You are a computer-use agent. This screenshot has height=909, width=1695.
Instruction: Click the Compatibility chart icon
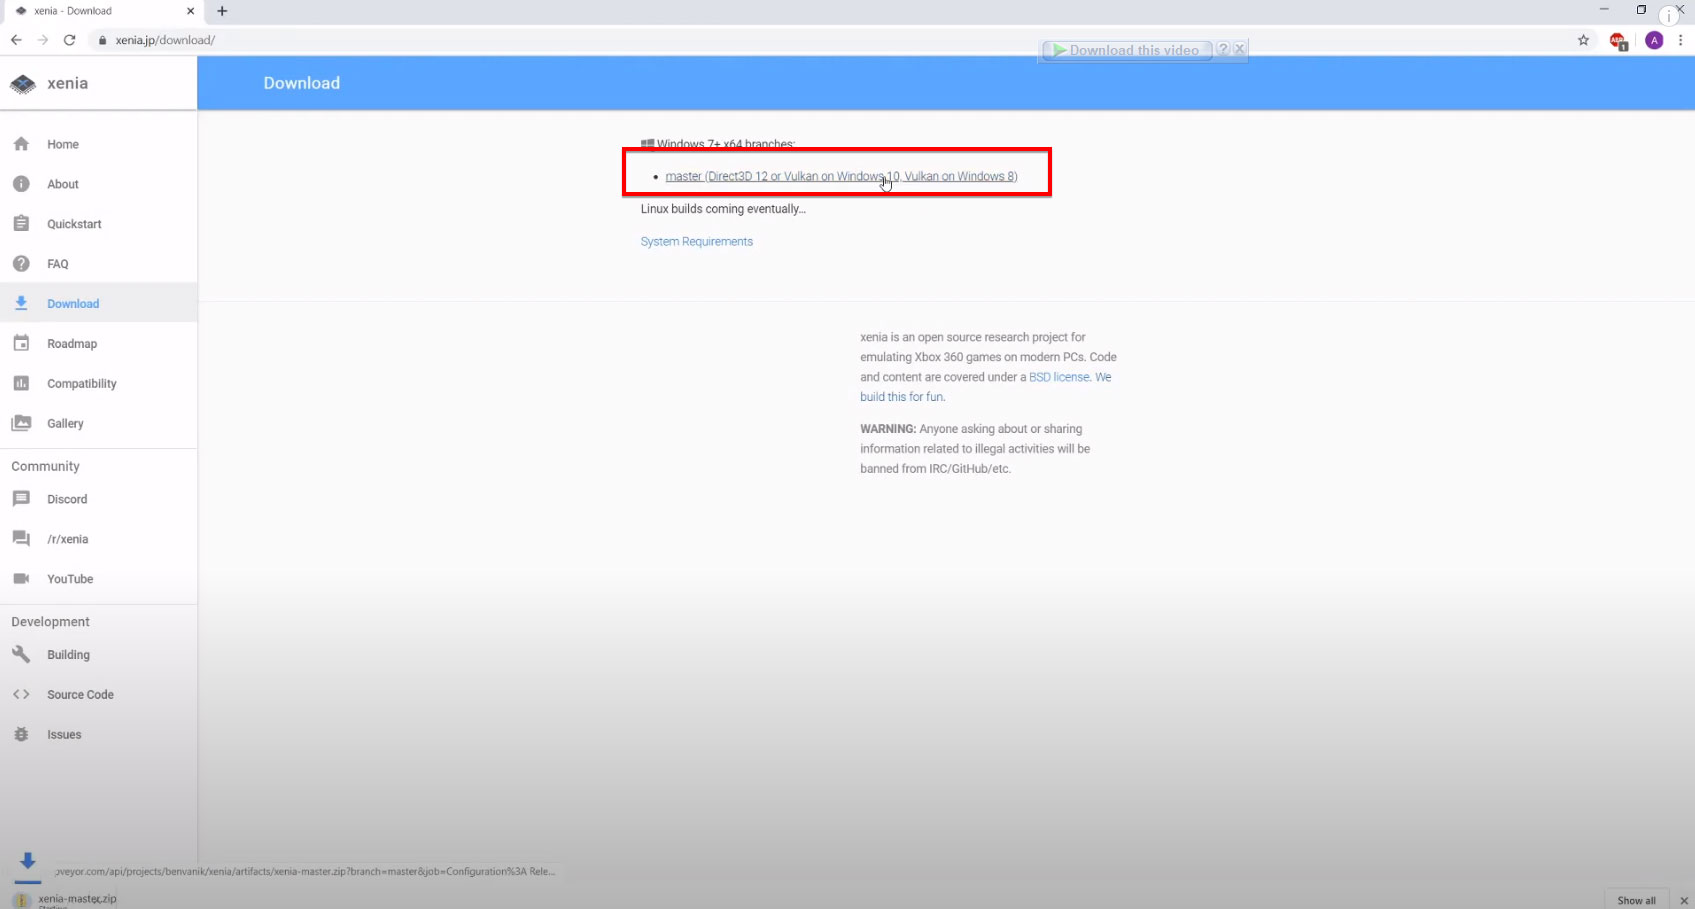(x=21, y=383)
